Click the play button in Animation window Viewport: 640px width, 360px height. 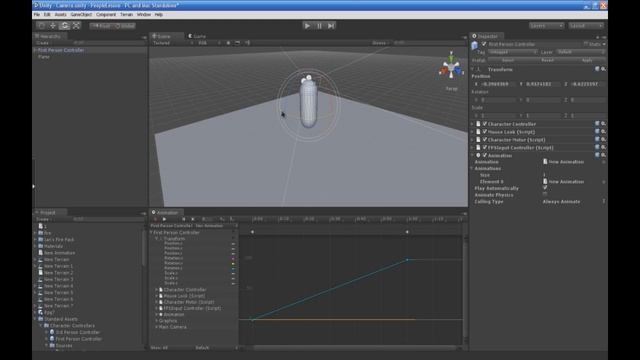click(x=164, y=219)
